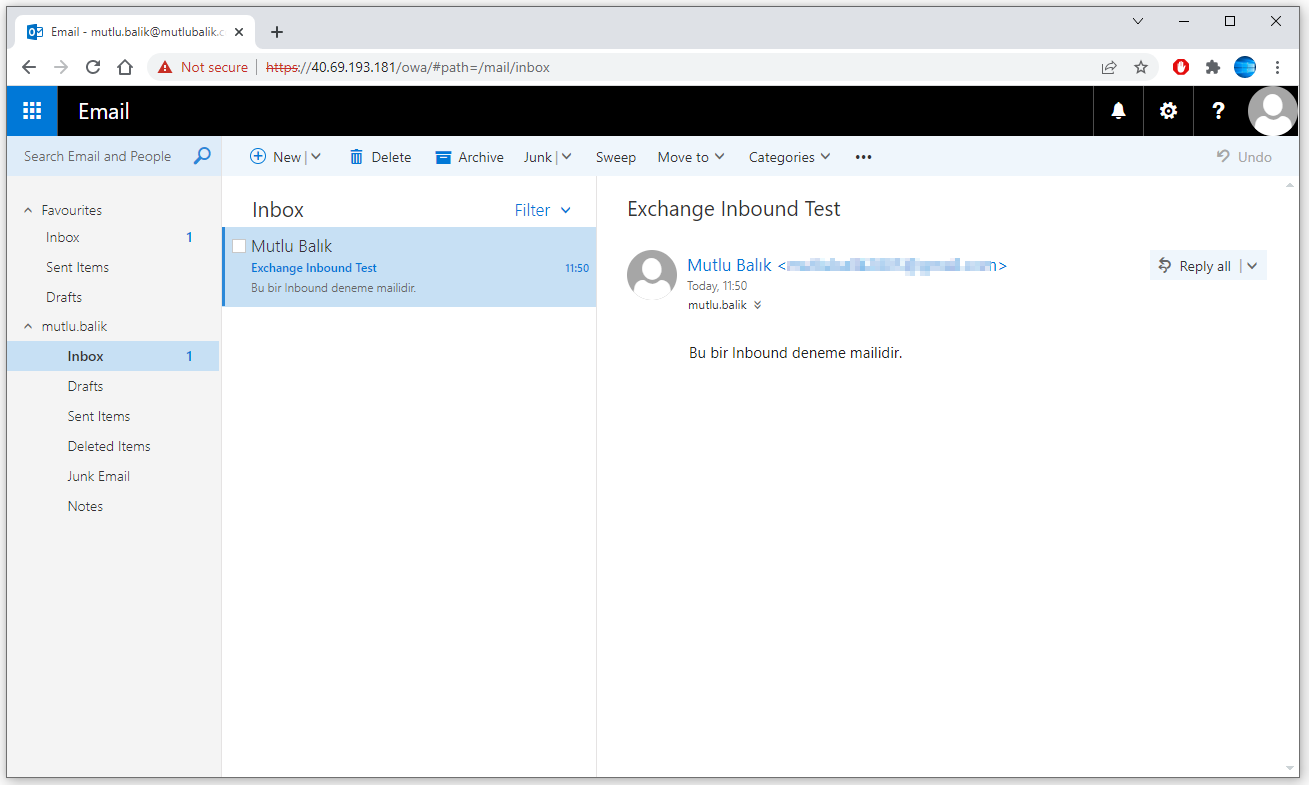The height and width of the screenshot is (785, 1309).
Task: Open the Deleted Items folder
Action: [109, 446]
